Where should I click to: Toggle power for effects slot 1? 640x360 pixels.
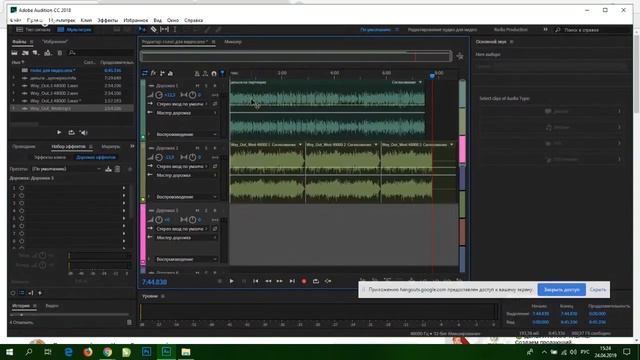click(x=22, y=188)
